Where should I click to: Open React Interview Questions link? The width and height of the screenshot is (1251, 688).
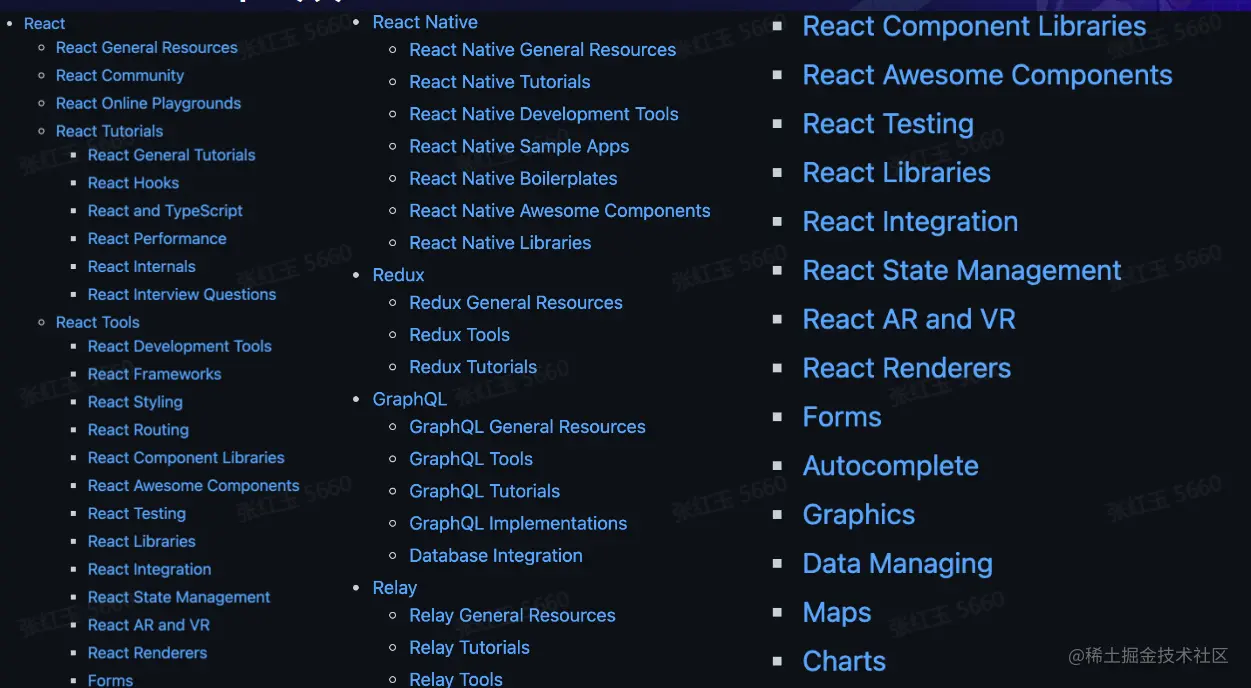pyautogui.click(x=182, y=295)
